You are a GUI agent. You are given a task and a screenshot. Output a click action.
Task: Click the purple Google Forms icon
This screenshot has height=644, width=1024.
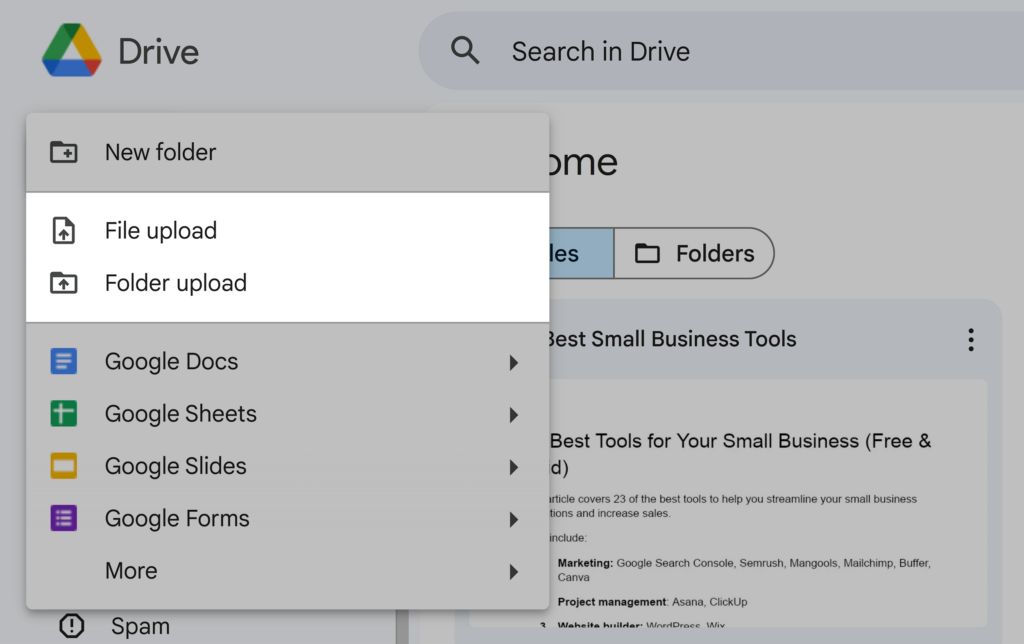64,518
